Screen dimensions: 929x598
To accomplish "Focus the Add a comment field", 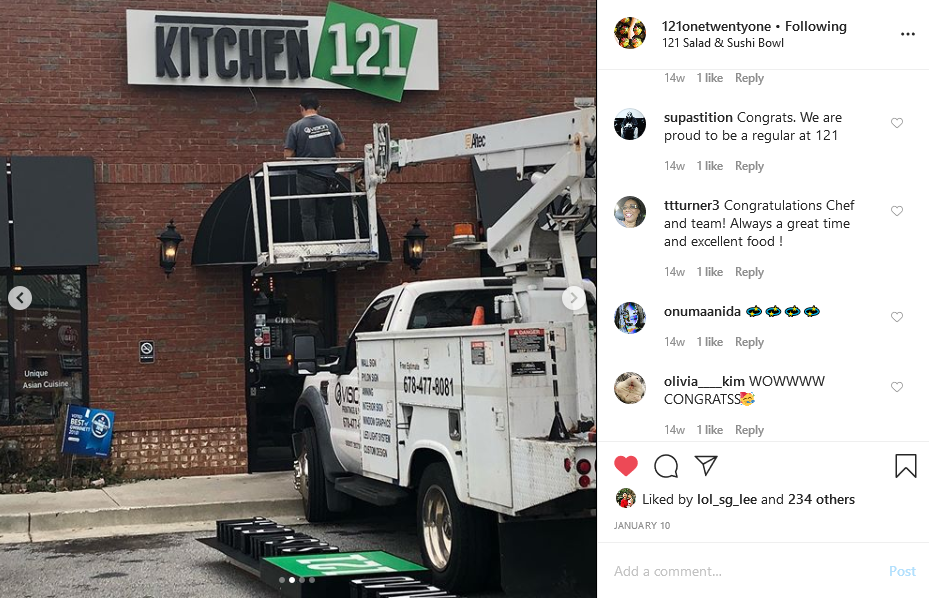I will [747, 571].
